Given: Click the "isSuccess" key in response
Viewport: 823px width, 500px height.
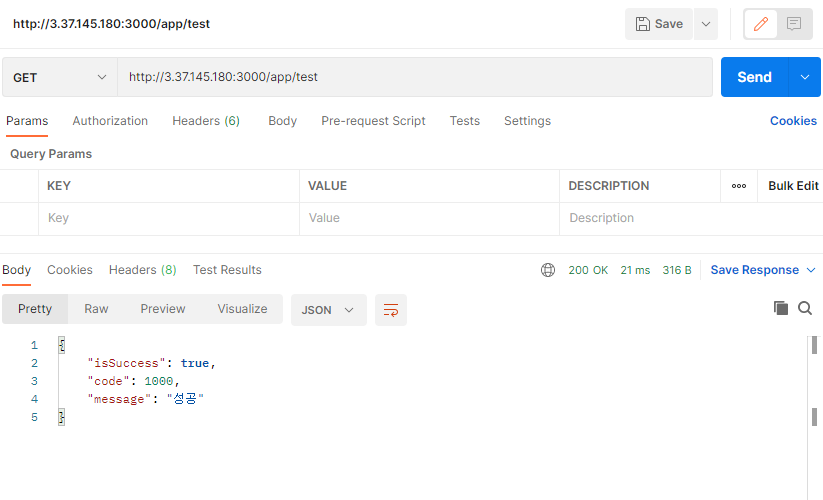Looking at the screenshot, I should (x=126, y=363).
